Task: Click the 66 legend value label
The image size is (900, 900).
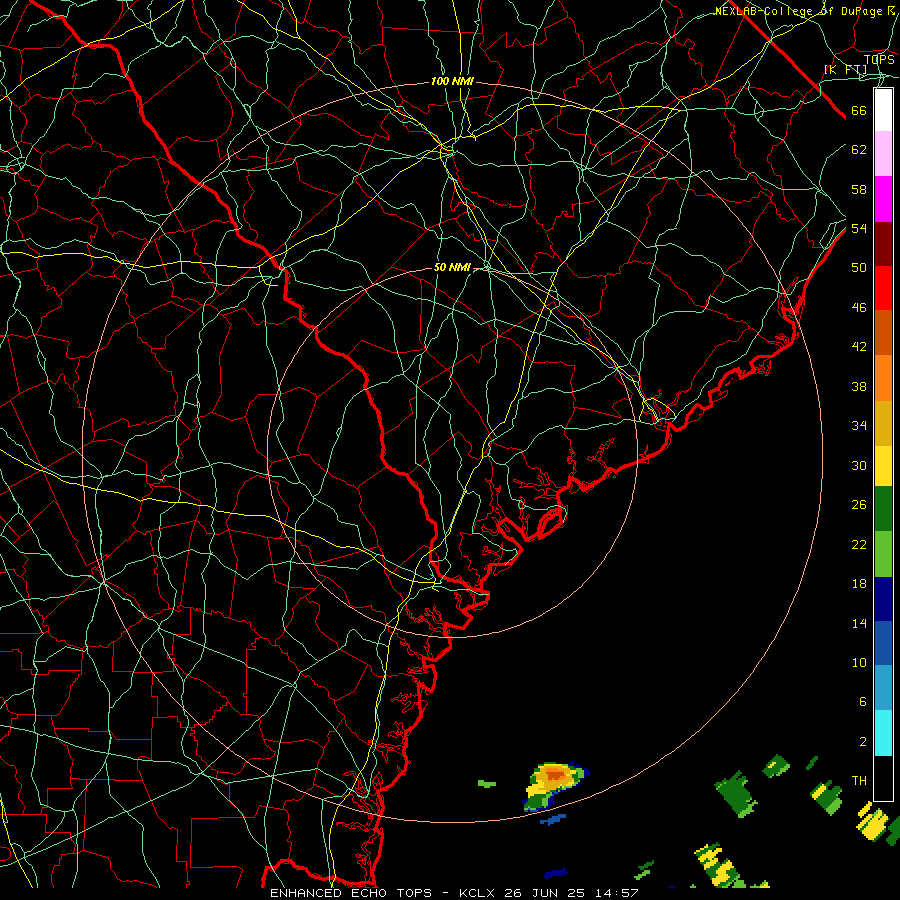Action: [859, 110]
